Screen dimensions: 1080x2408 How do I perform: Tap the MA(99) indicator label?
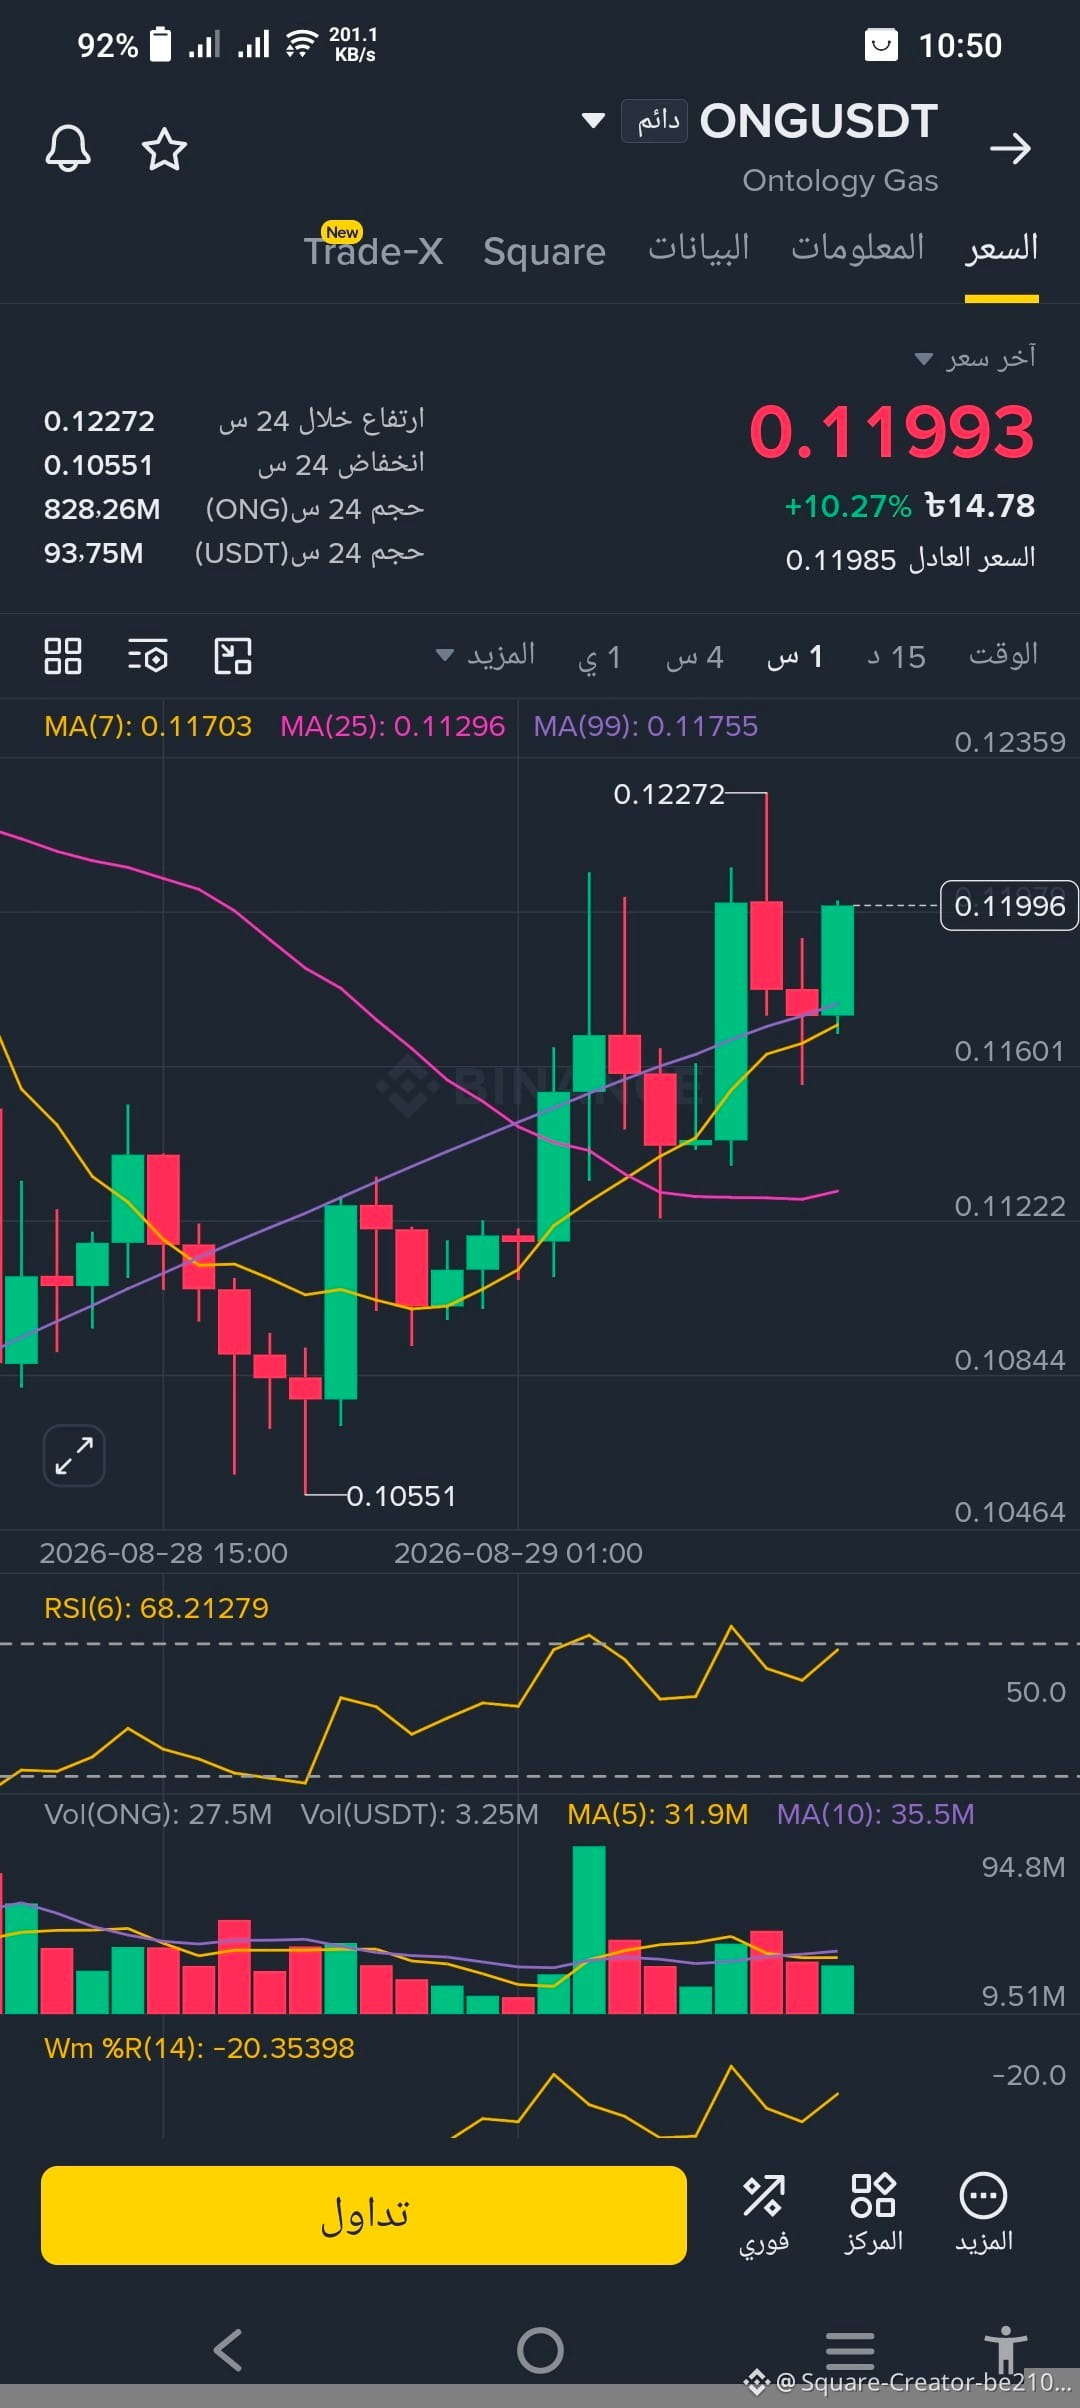(645, 726)
